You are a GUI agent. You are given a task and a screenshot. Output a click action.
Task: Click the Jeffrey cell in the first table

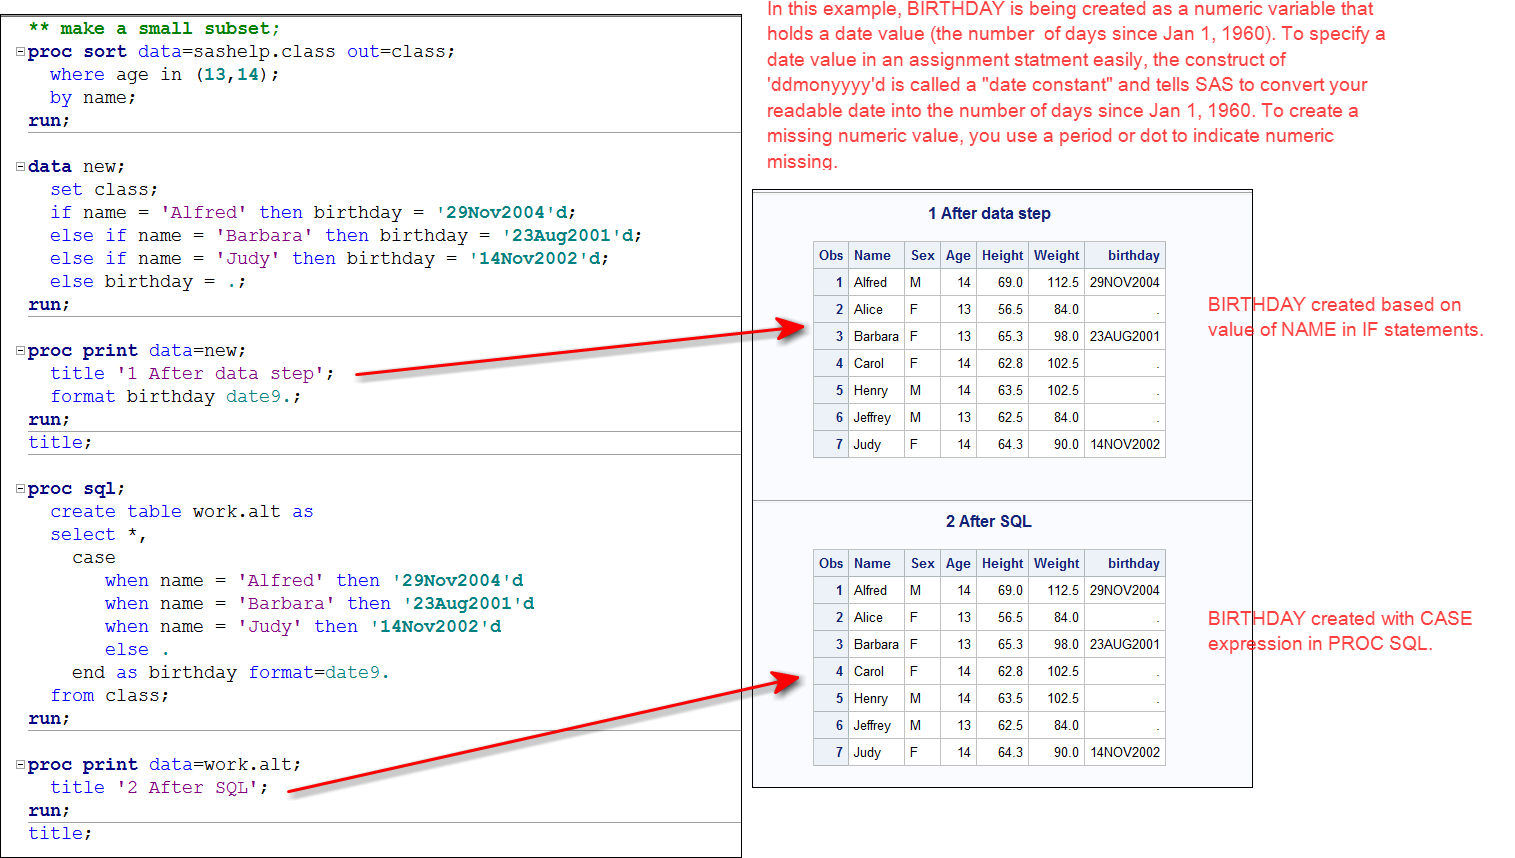(877, 417)
